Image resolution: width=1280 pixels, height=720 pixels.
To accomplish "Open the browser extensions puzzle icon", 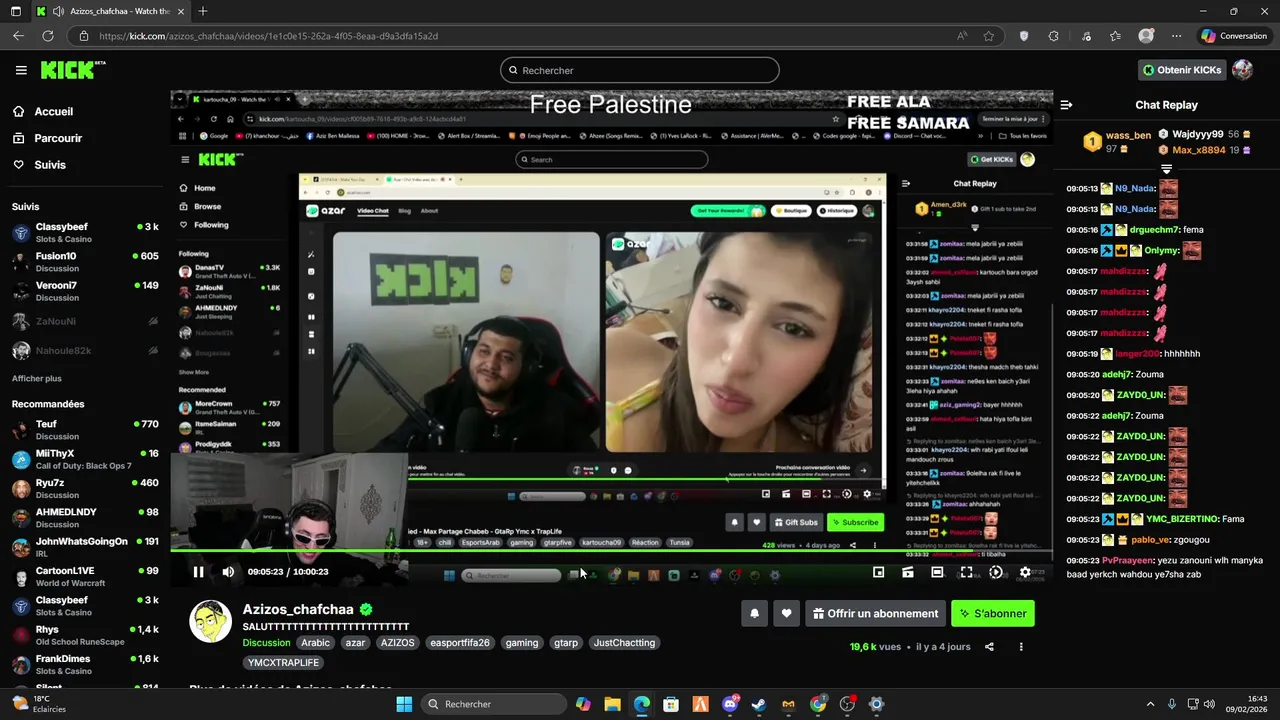I will click(1054, 36).
